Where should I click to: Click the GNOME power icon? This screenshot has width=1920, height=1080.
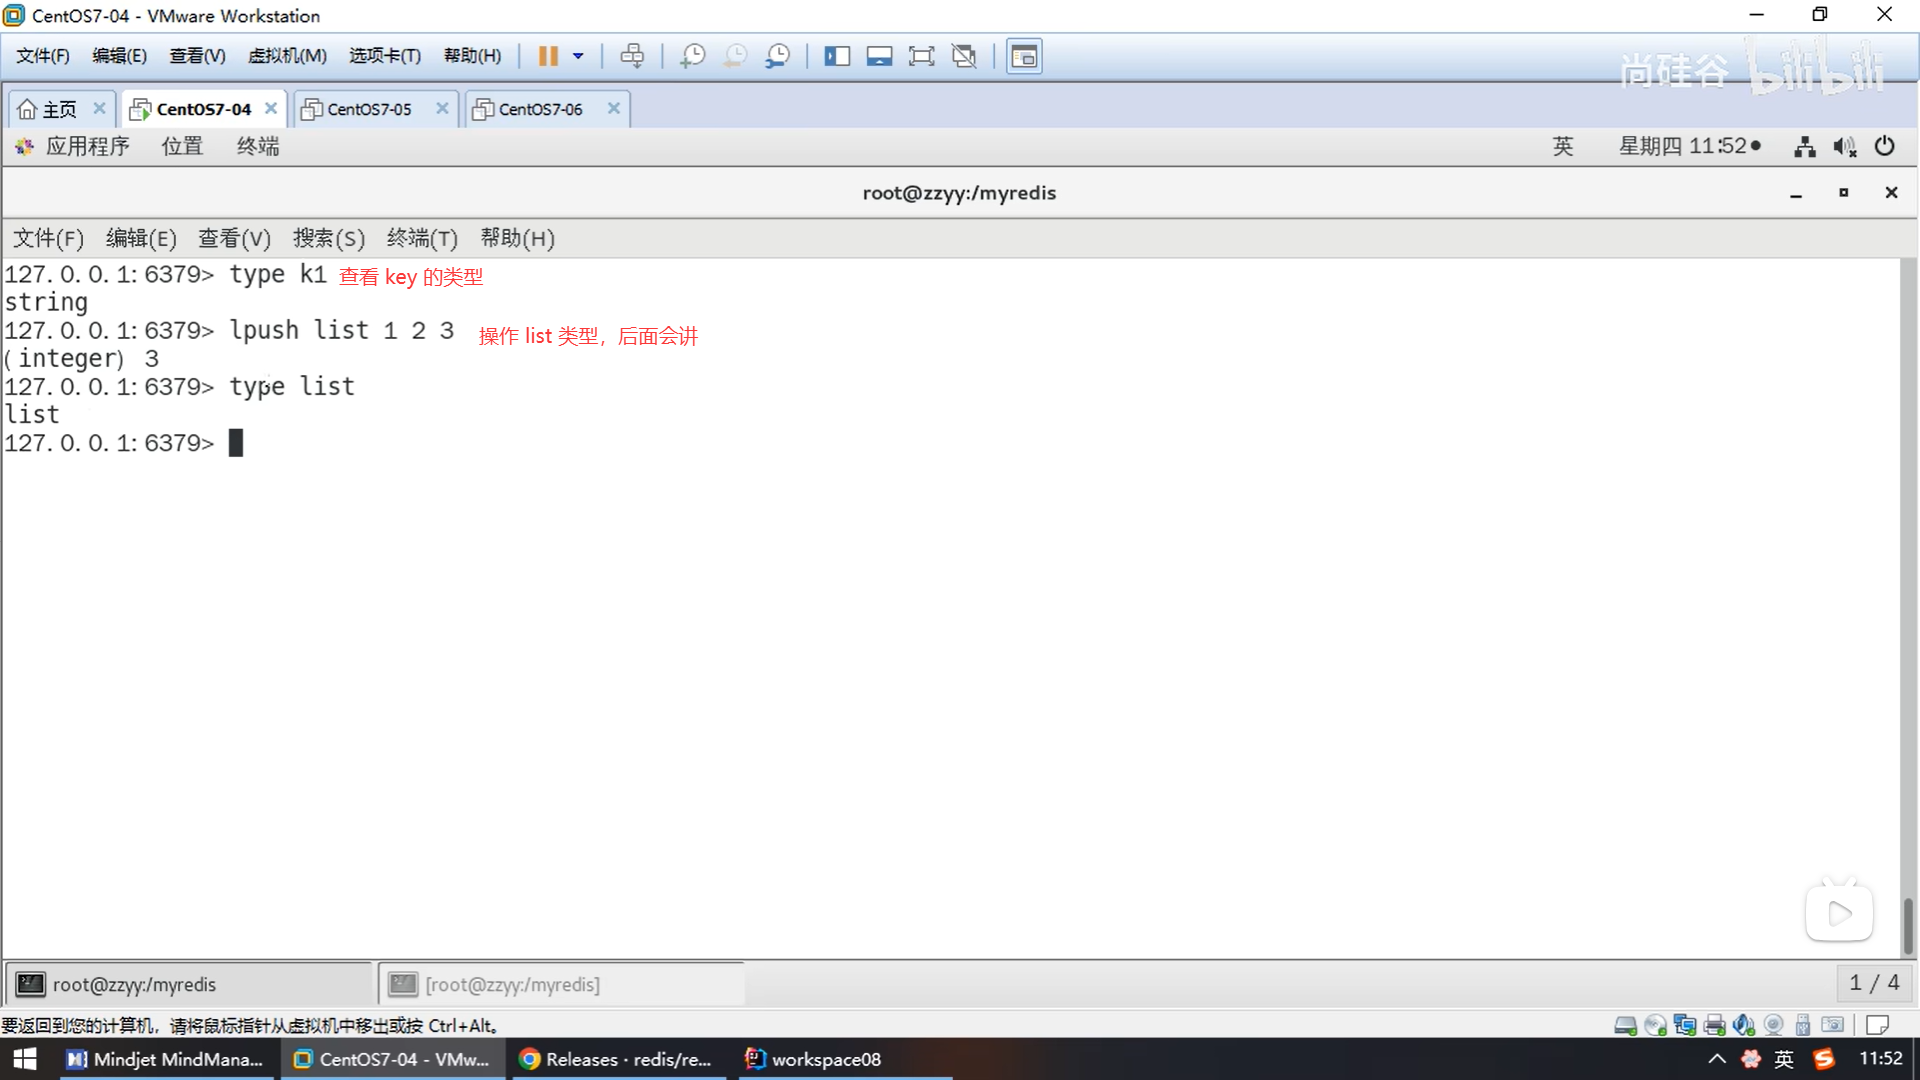pos(1884,147)
